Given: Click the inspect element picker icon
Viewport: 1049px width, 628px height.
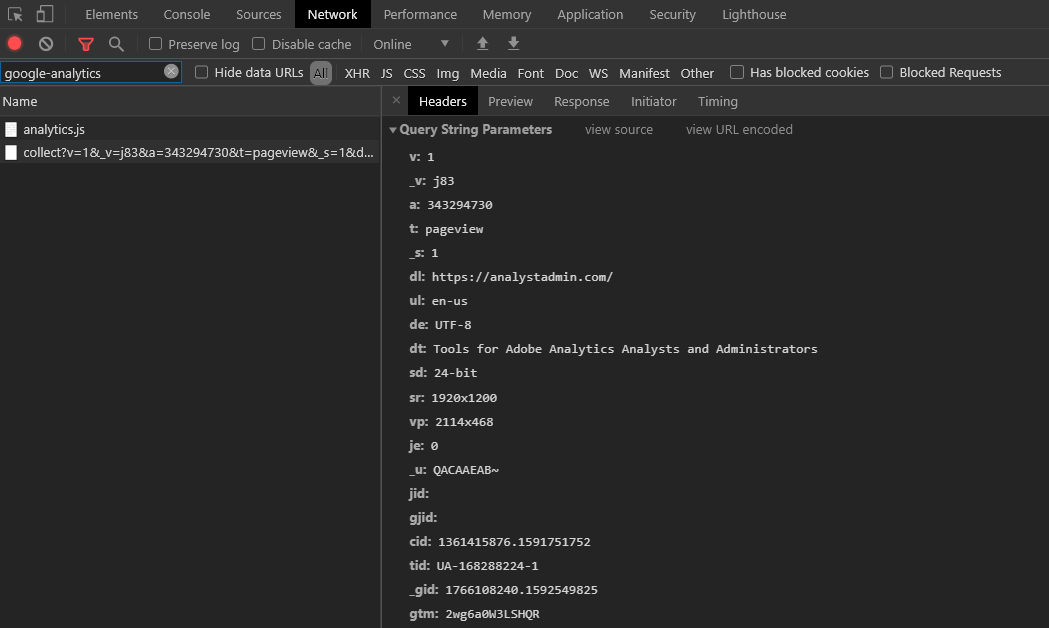Looking at the screenshot, I should tap(16, 14).
